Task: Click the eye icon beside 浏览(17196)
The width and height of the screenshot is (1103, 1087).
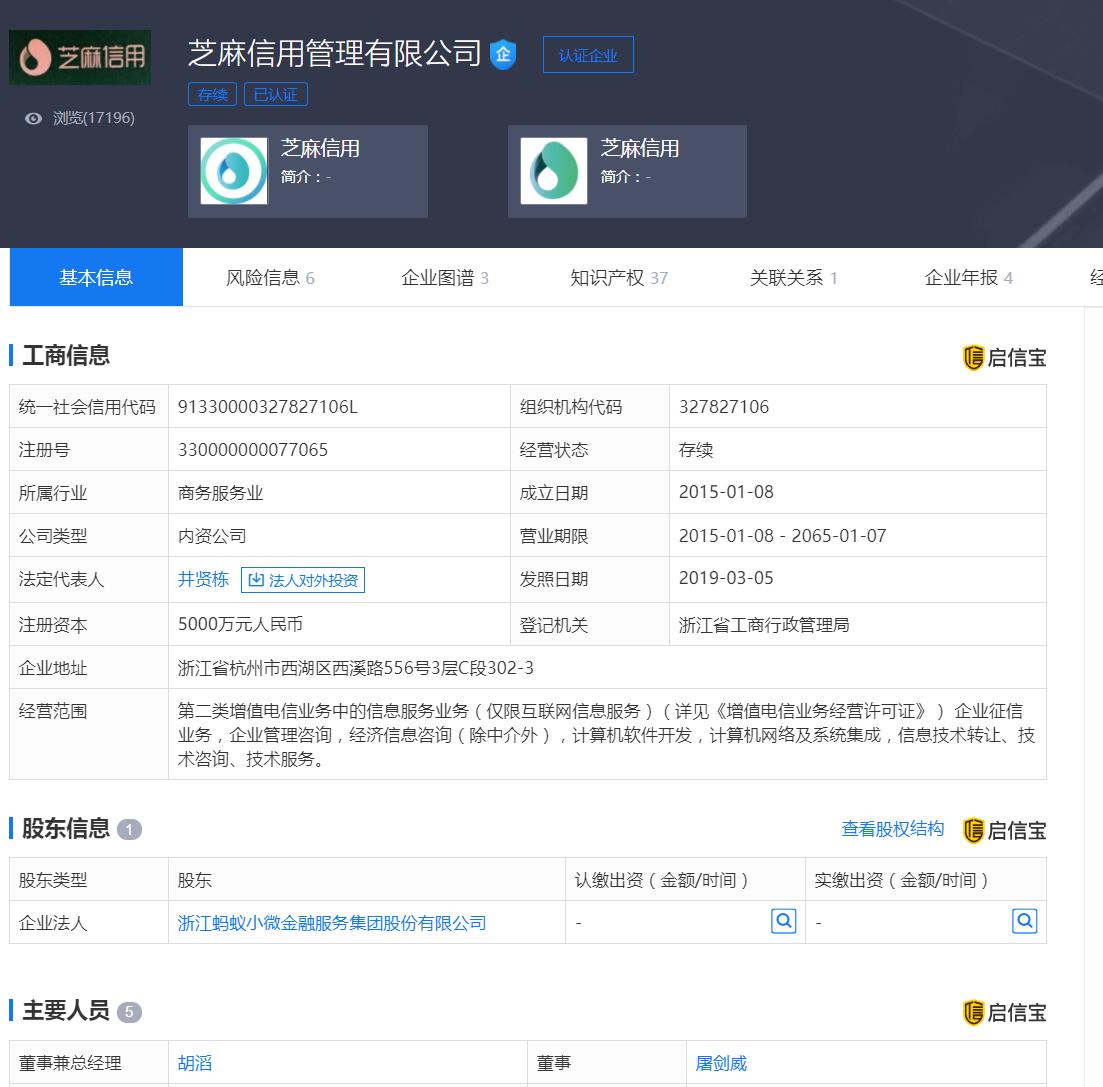Action: [33, 118]
